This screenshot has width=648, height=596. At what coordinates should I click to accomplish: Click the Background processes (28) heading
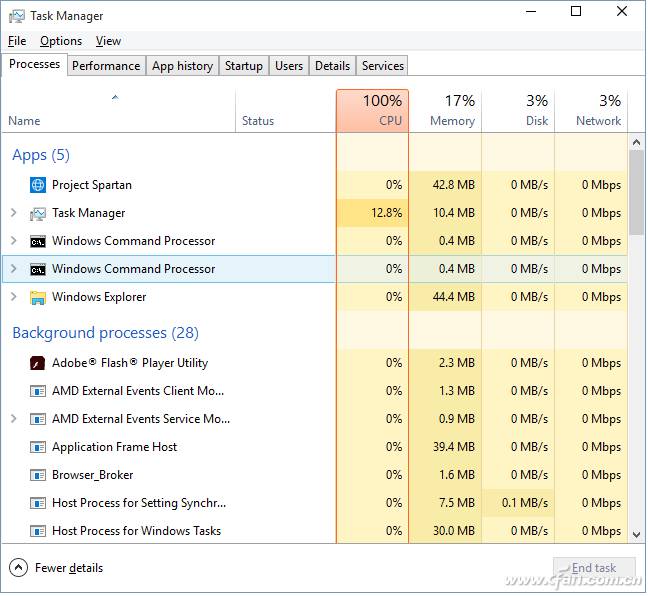(105, 333)
